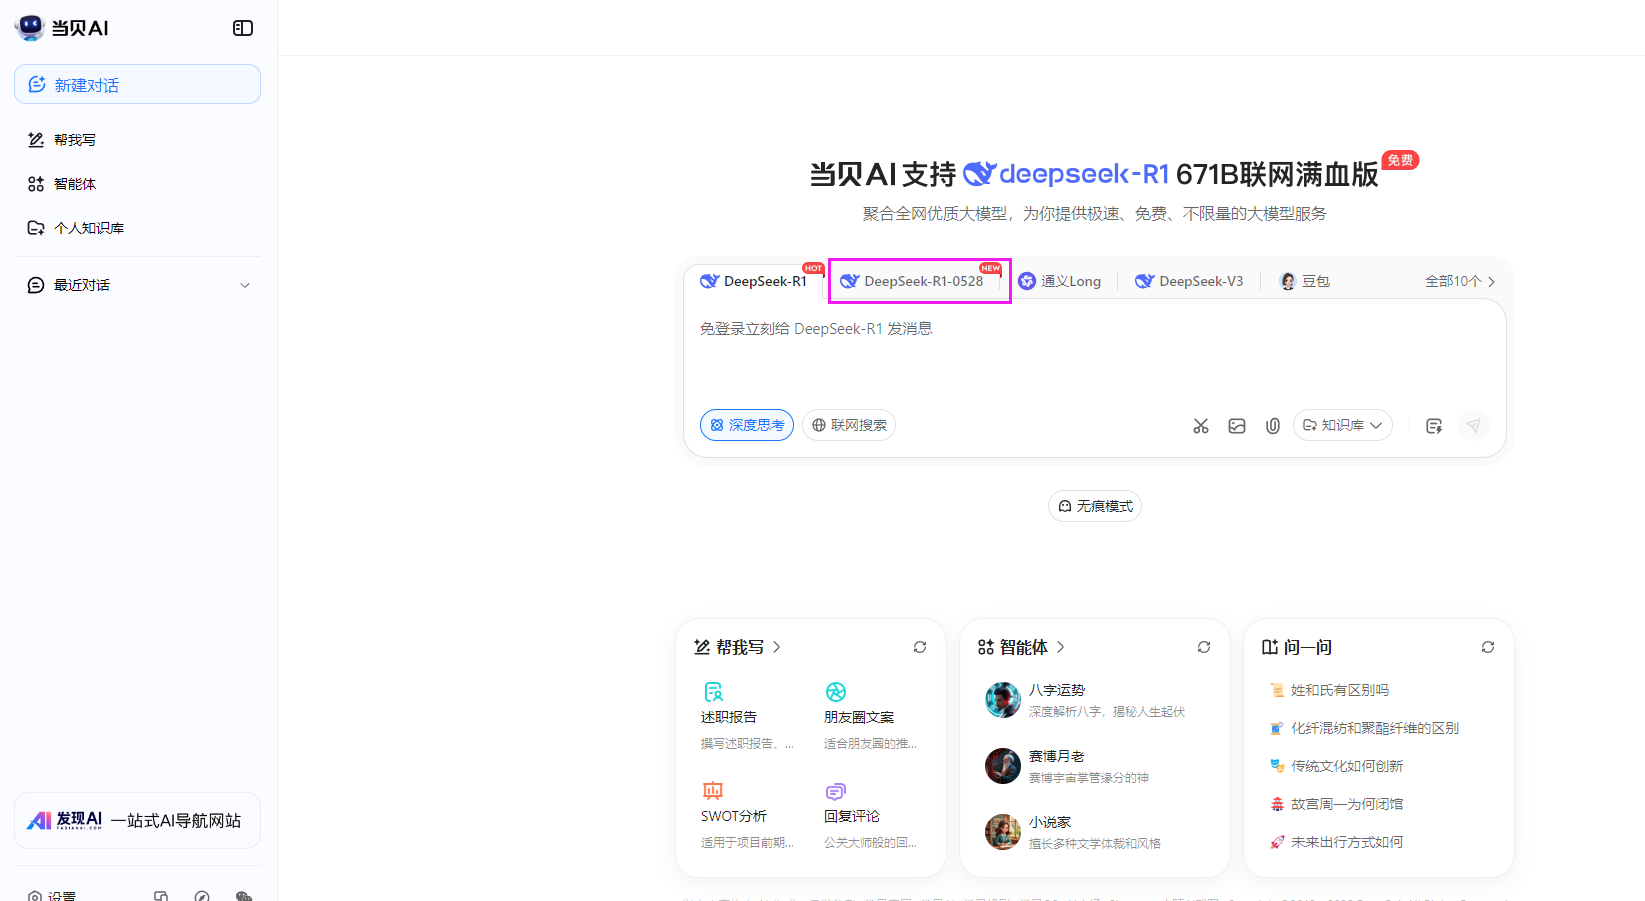This screenshot has width=1645, height=901.
Task: Open the 发现AI navigation site banner
Action: (137, 821)
